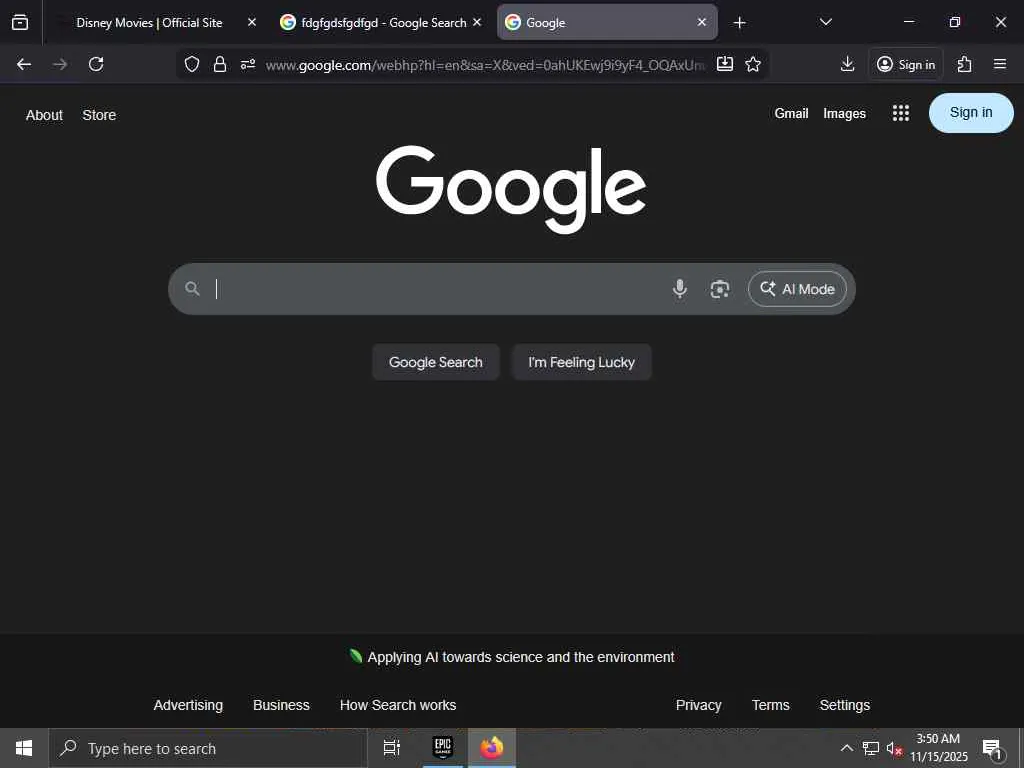The image size is (1024, 768).
Task: Start voice search with microphone
Action: pos(680,289)
